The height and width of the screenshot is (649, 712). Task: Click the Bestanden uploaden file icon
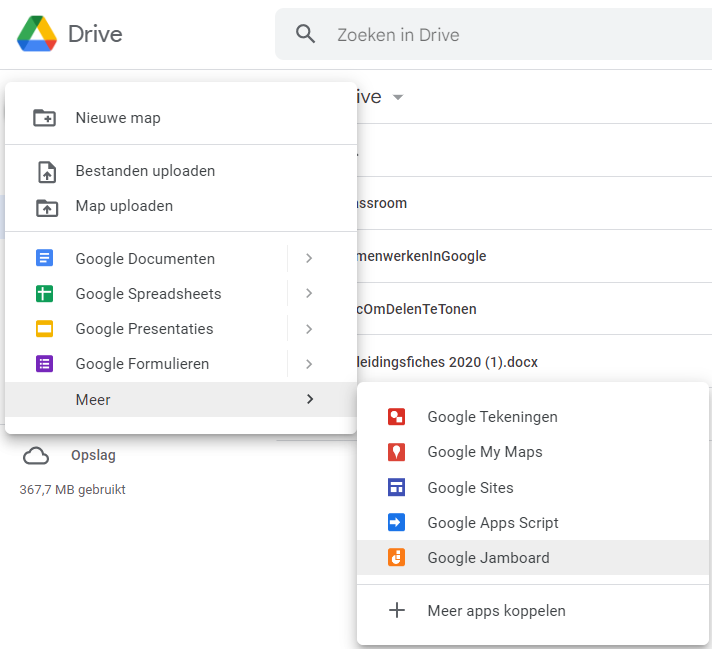point(47,172)
